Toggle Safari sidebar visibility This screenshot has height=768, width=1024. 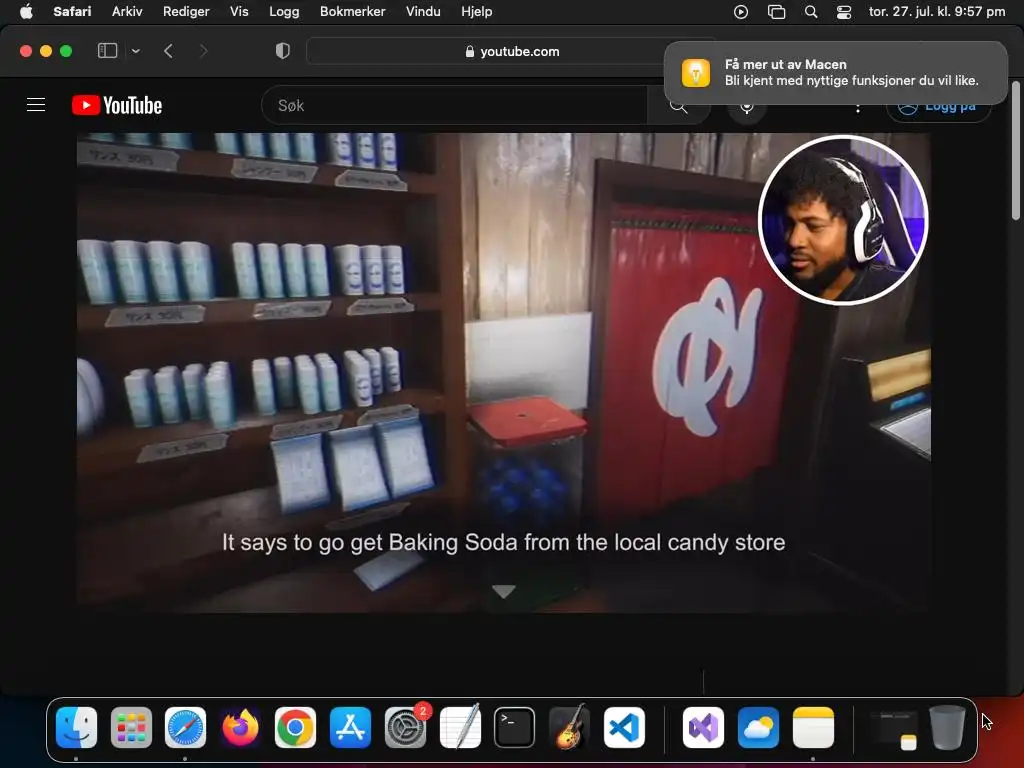pyautogui.click(x=107, y=51)
